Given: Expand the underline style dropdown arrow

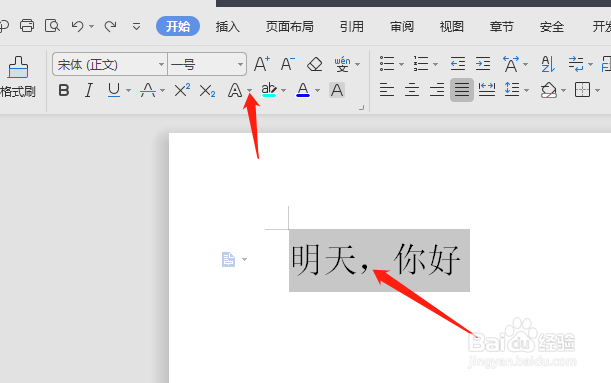Looking at the screenshot, I should coord(129,91).
